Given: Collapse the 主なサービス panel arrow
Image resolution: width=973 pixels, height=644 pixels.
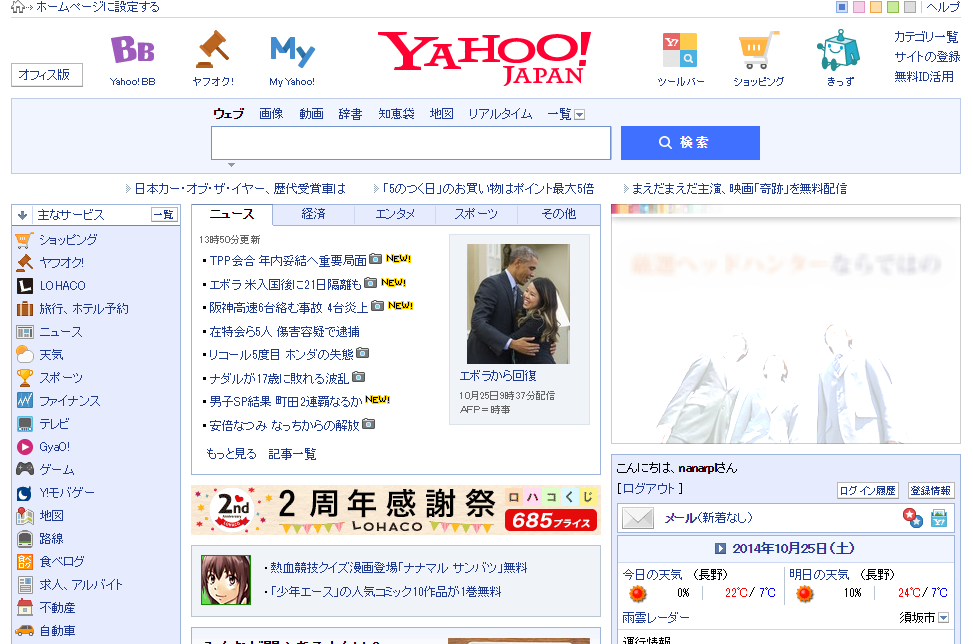Looking at the screenshot, I should coord(22,215).
